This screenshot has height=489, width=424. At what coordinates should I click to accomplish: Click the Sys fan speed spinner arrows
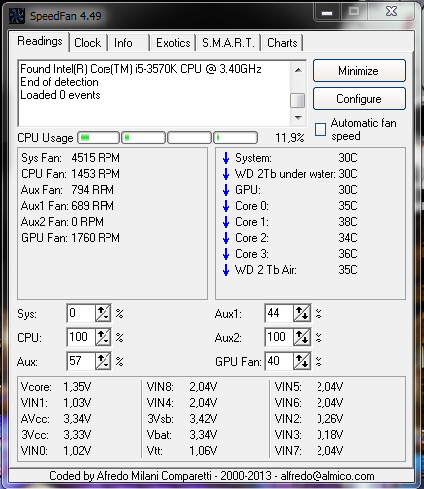(x=103, y=313)
